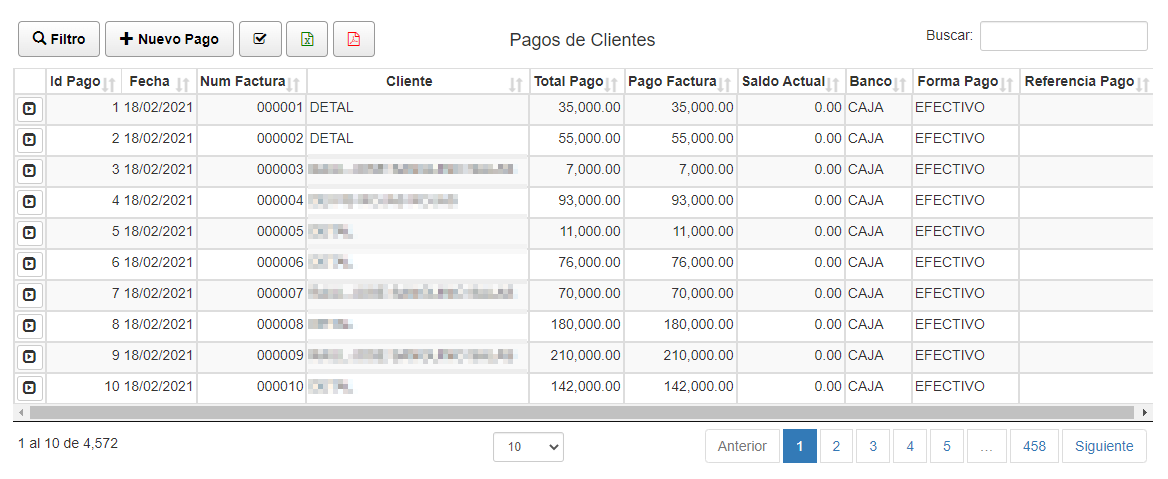Open the Filtro search button

tap(58, 39)
